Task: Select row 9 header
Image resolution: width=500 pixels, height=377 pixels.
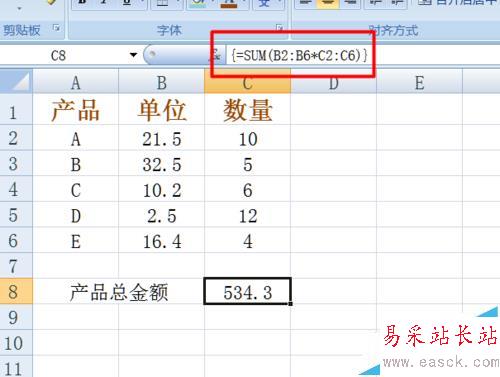Action: tap(16, 317)
